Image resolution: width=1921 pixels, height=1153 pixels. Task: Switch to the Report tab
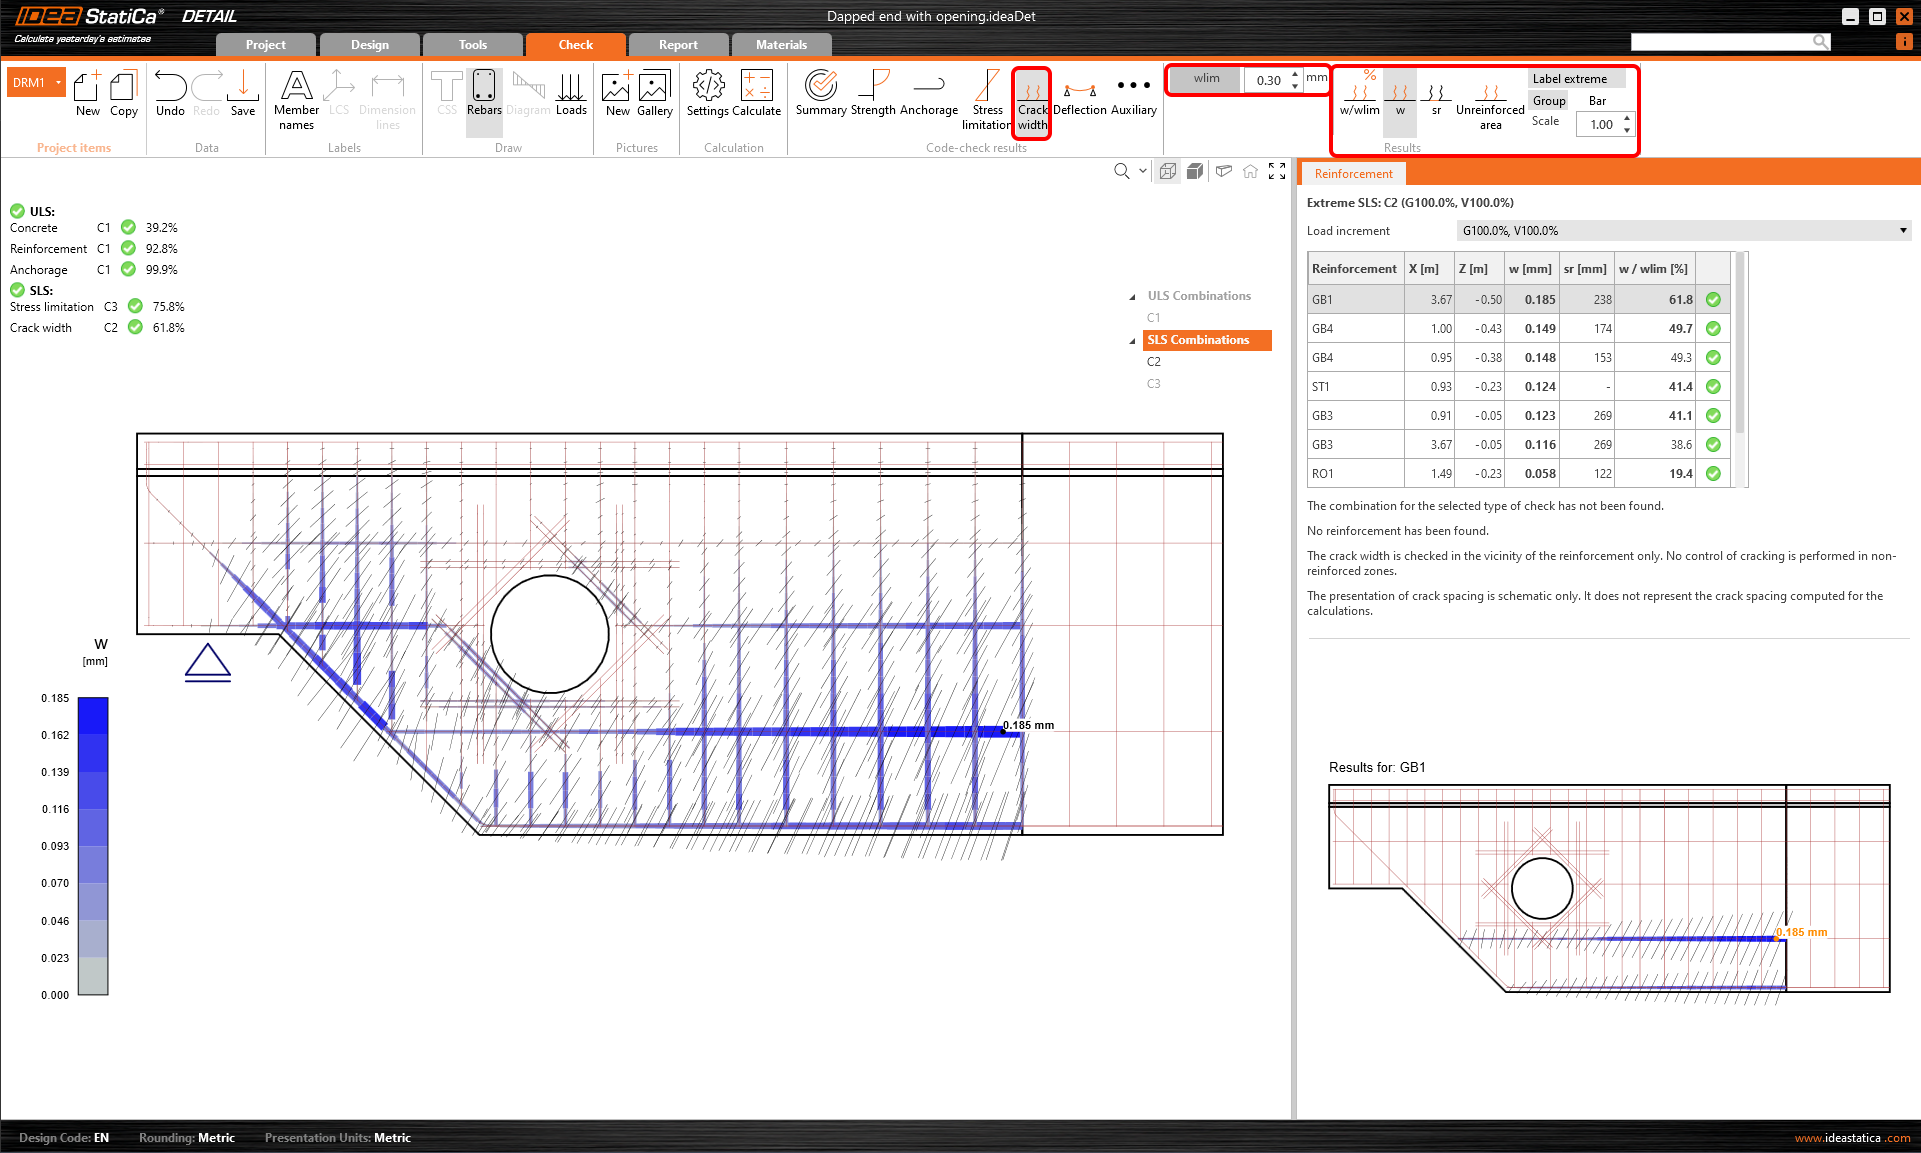[678, 45]
